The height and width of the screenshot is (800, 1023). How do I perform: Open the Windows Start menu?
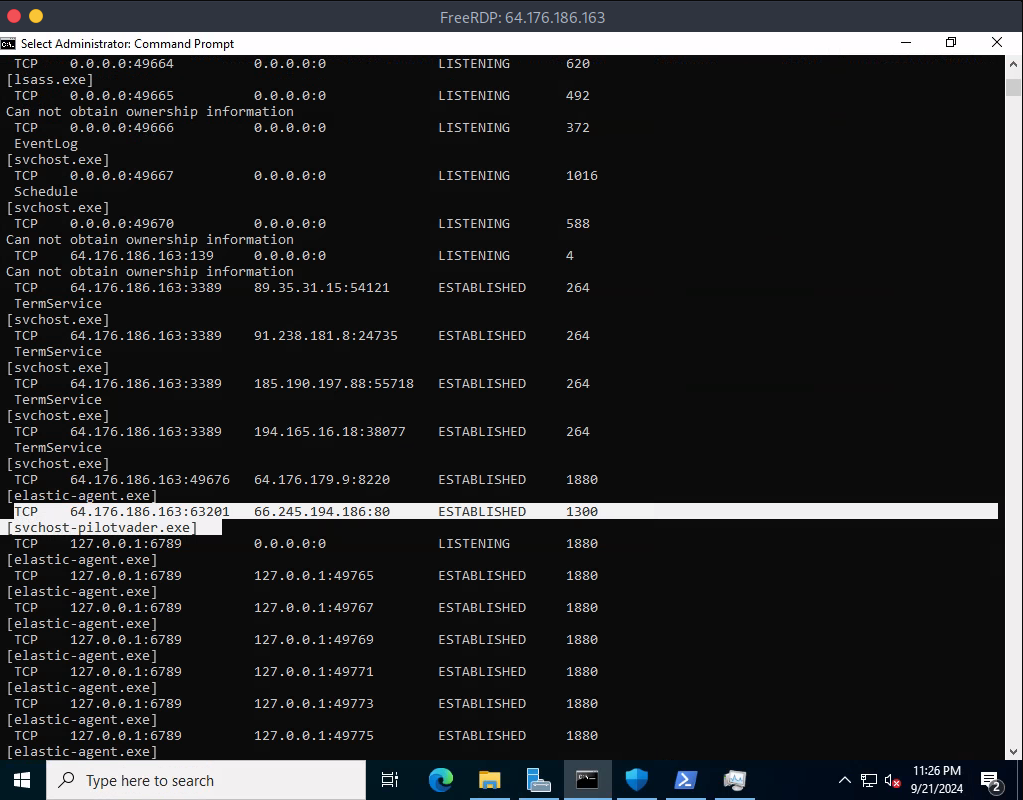click(22, 780)
